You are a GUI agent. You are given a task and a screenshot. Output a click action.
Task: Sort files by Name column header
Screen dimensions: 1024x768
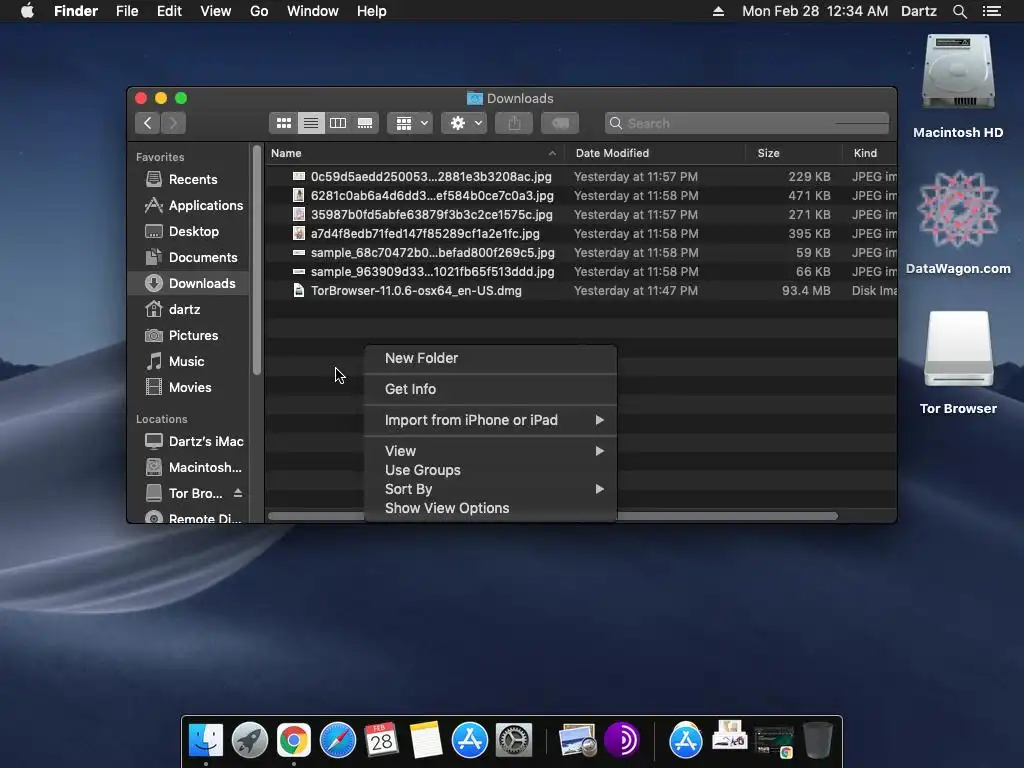(415, 153)
